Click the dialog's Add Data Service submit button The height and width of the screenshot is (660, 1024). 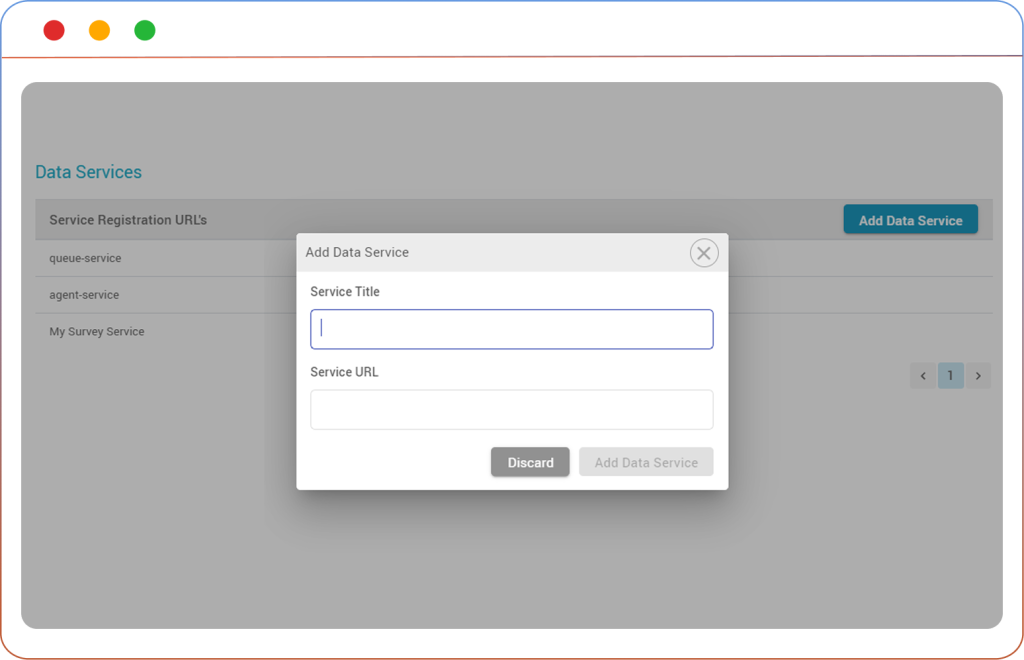point(646,462)
